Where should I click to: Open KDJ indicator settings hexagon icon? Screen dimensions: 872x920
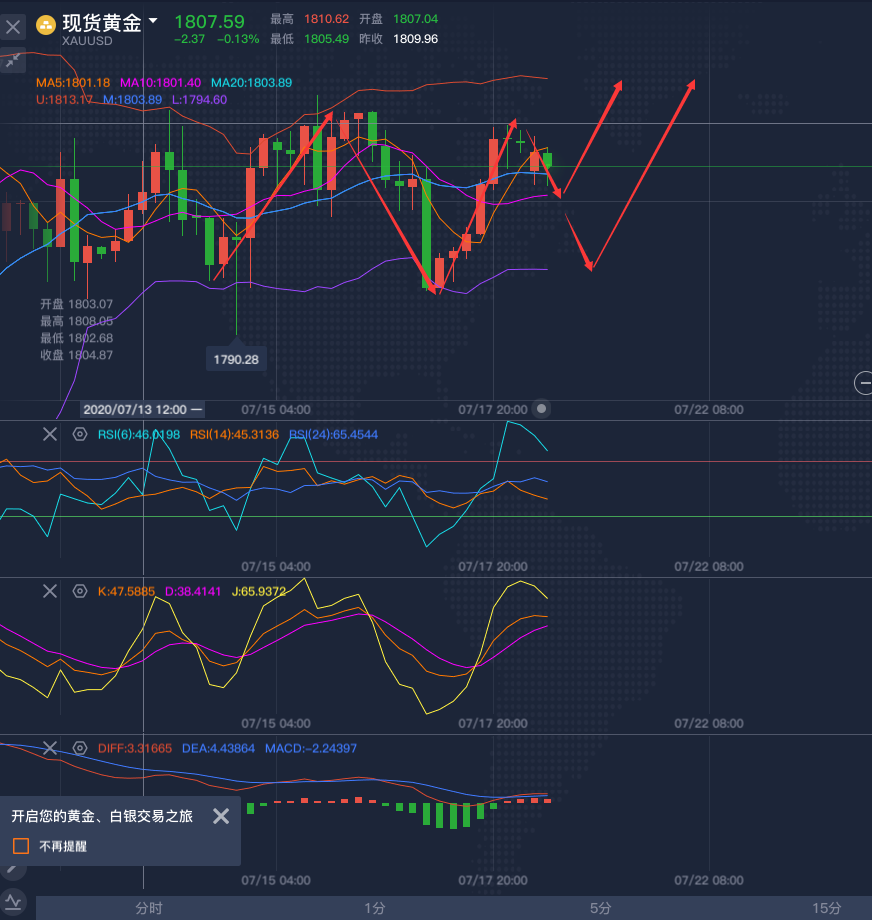coord(80,591)
